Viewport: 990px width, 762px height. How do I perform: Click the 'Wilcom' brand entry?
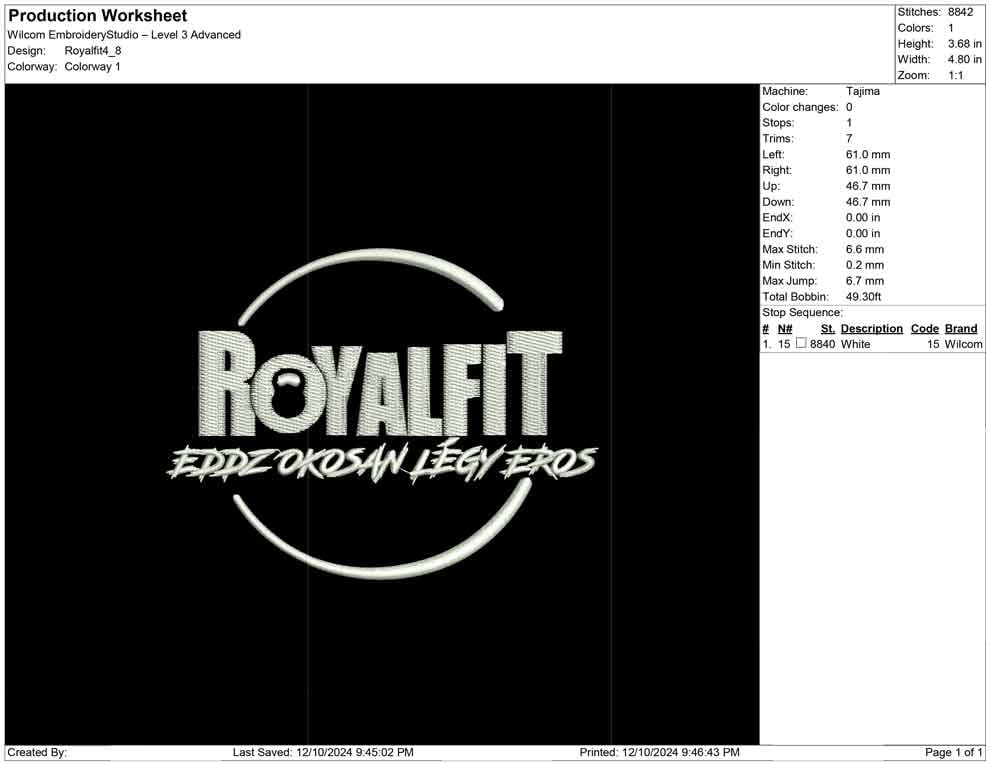pyautogui.click(x=963, y=344)
